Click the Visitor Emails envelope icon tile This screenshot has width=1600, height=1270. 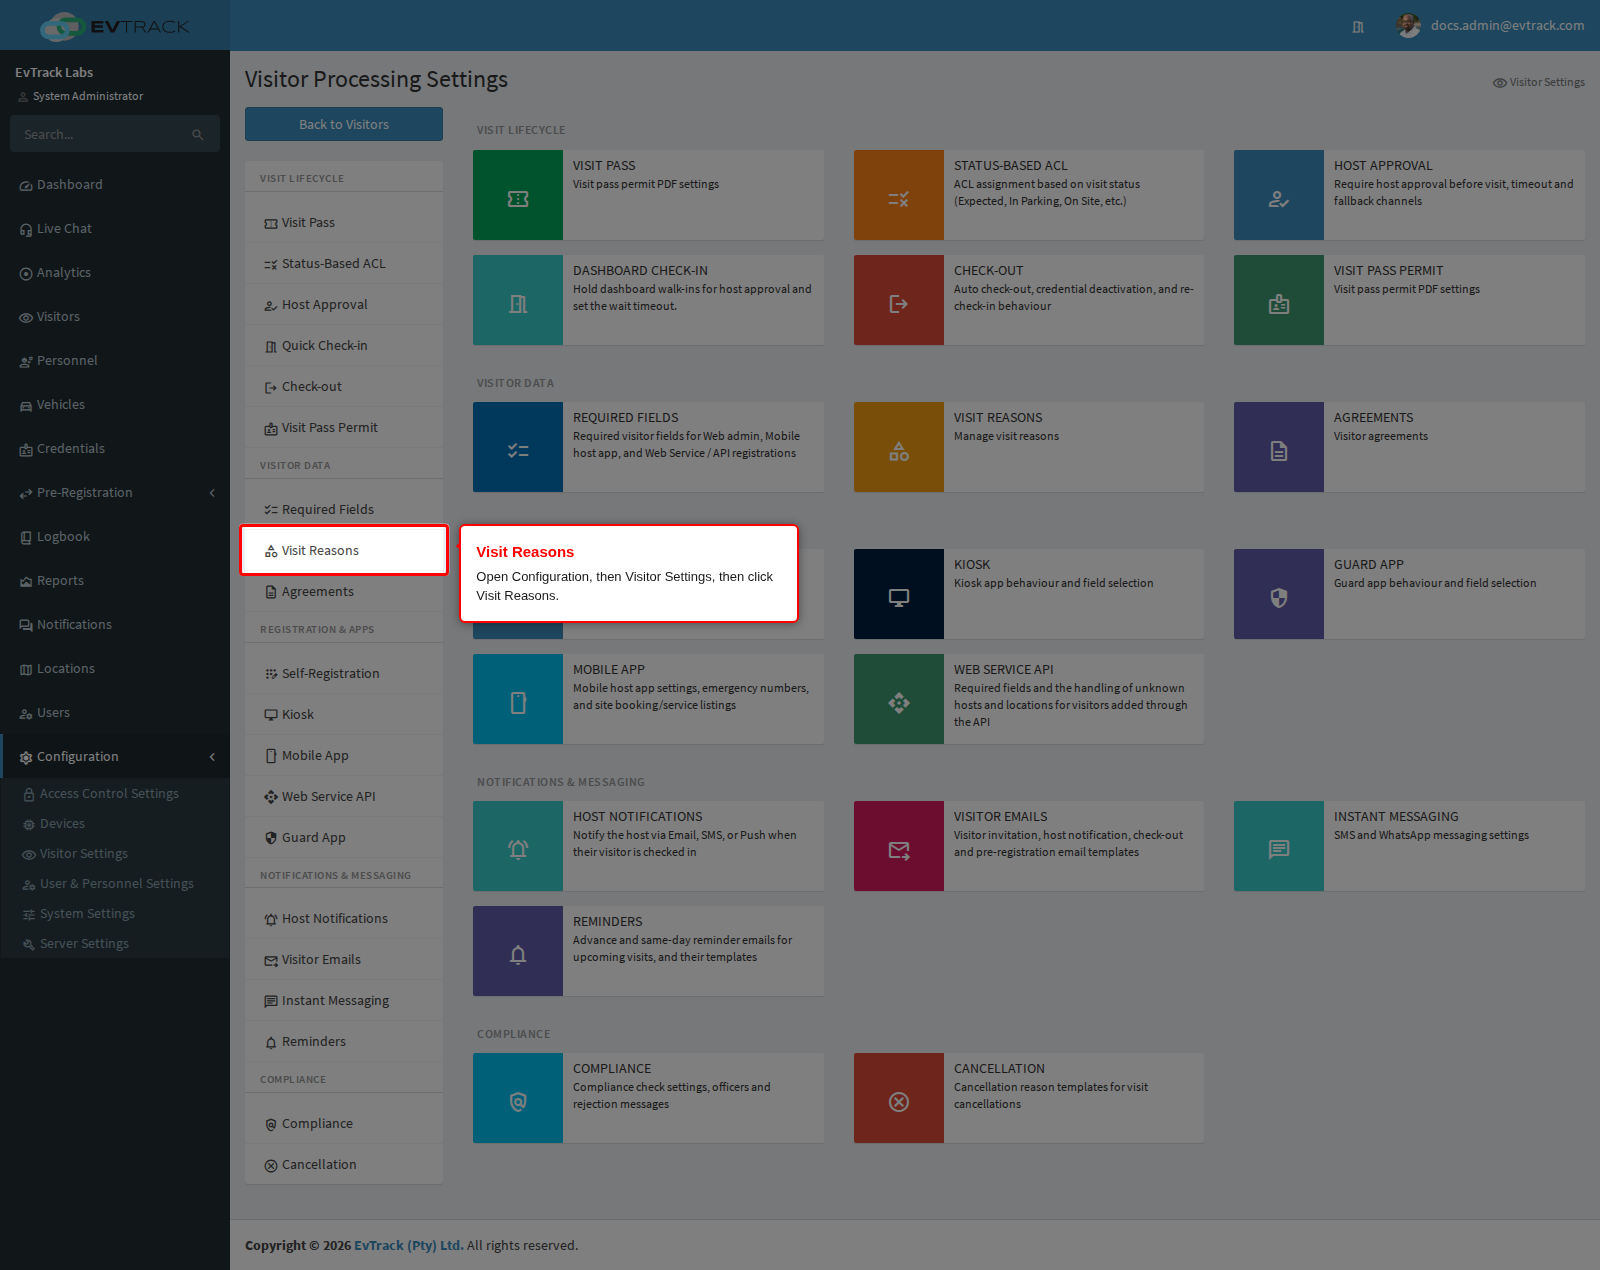click(x=899, y=846)
